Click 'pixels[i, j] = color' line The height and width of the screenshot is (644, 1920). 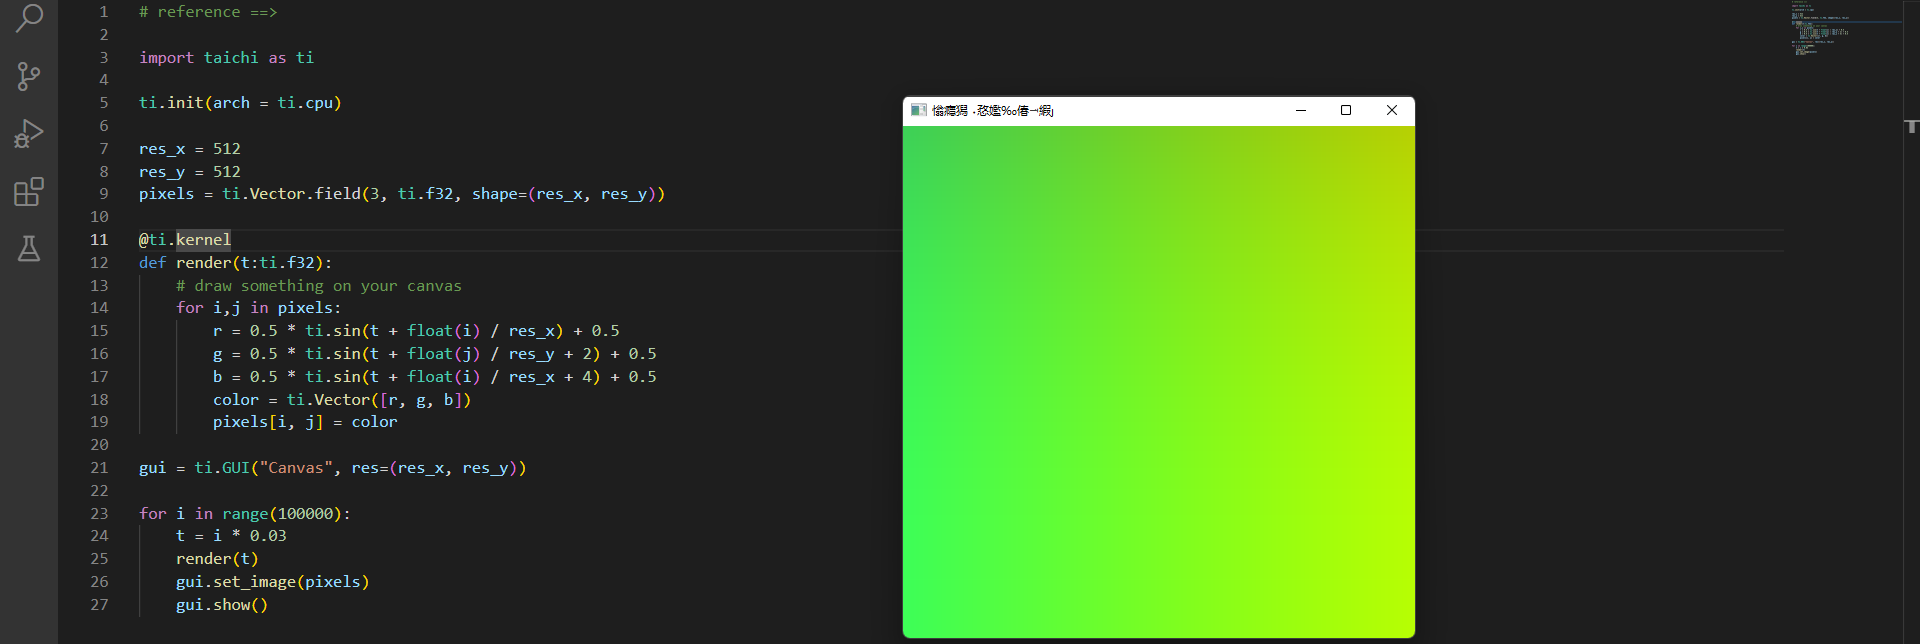(305, 422)
